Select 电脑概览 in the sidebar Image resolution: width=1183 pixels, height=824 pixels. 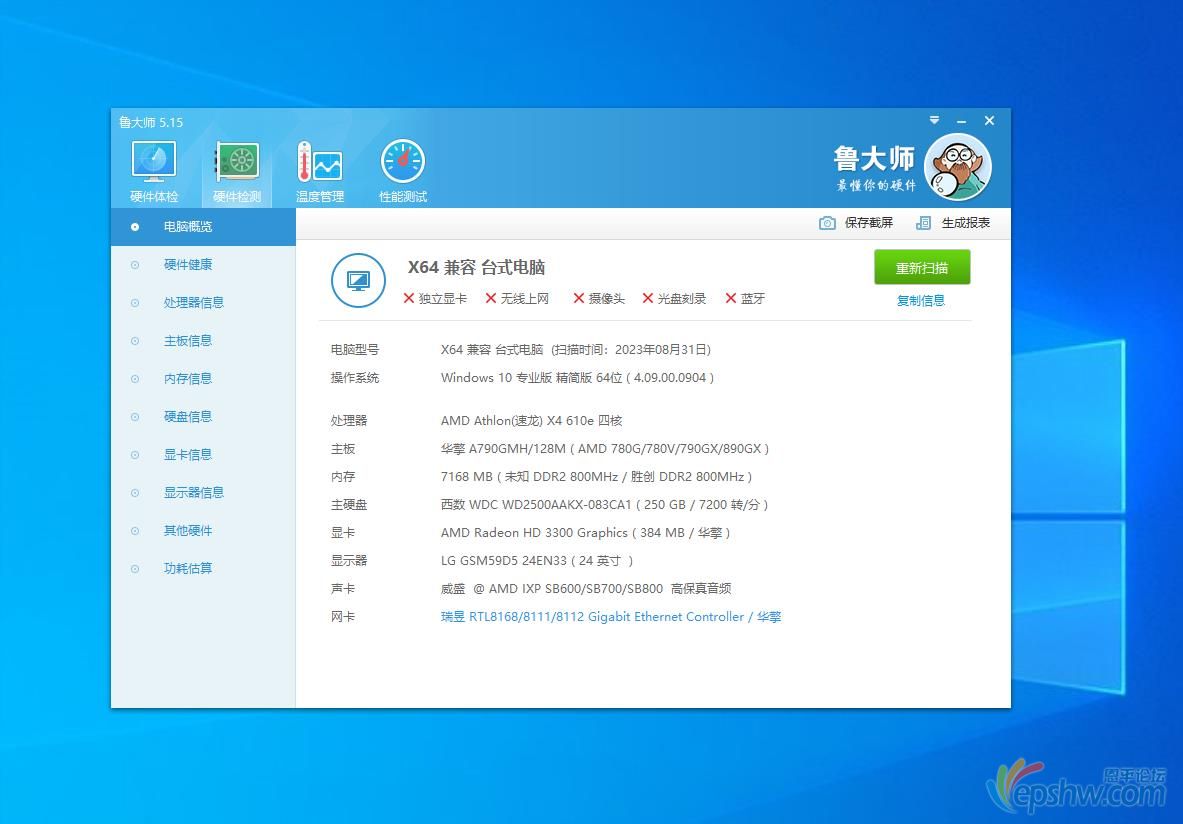click(x=203, y=226)
